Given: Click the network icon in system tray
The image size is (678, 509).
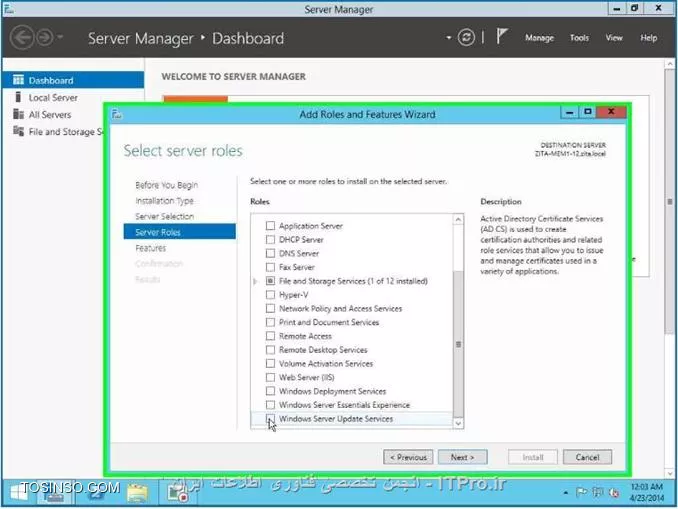Looking at the screenshot, I should (x=598, y=492).
